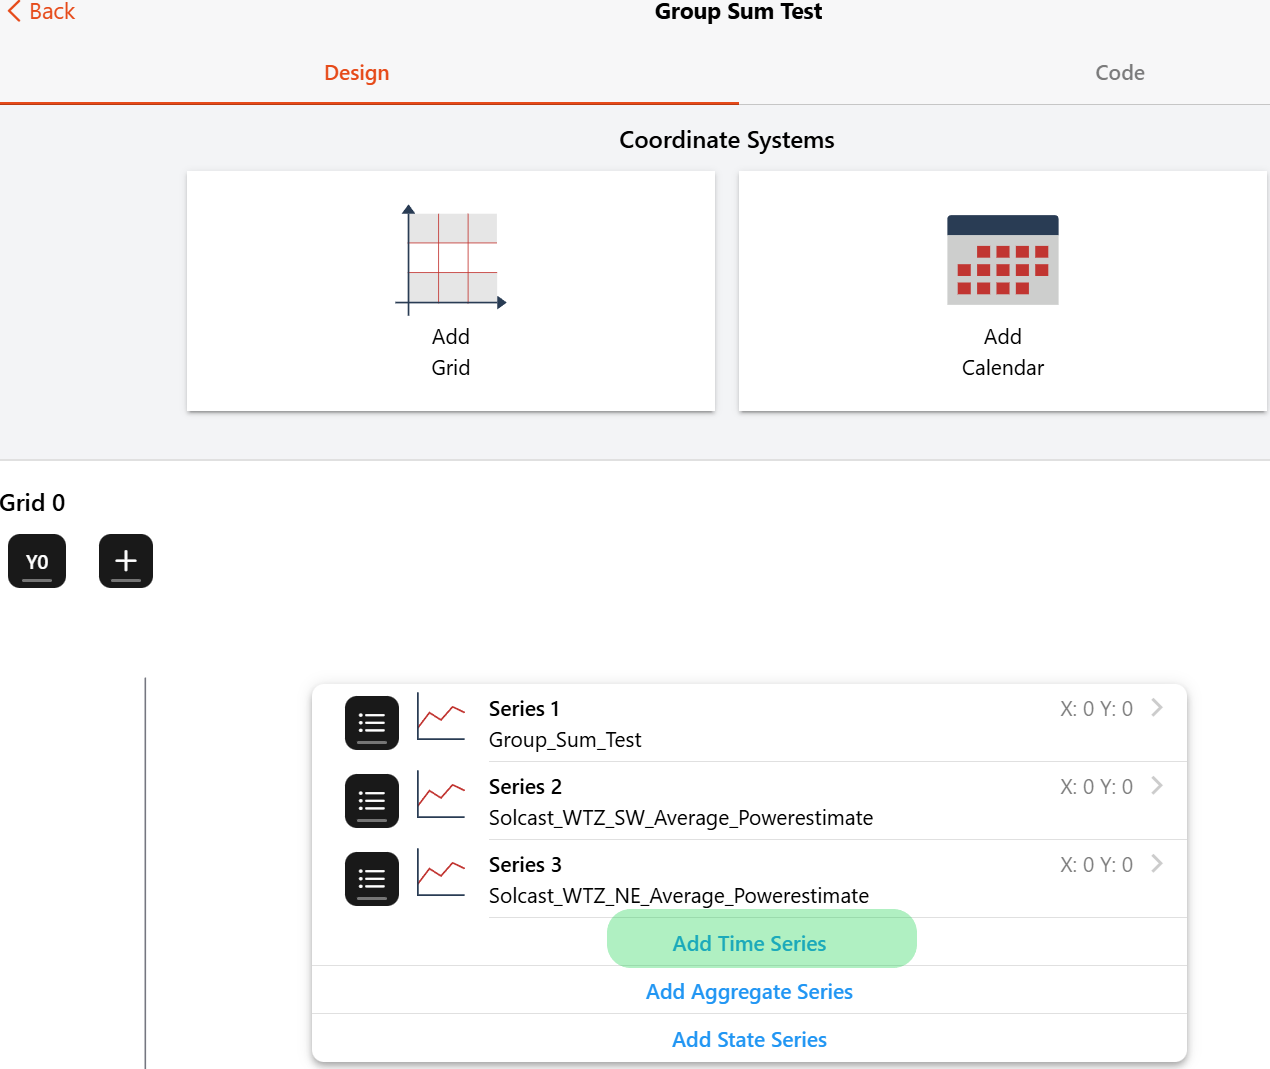
Task: Click the line chart icon of Series 2
Action: point(441,795)
